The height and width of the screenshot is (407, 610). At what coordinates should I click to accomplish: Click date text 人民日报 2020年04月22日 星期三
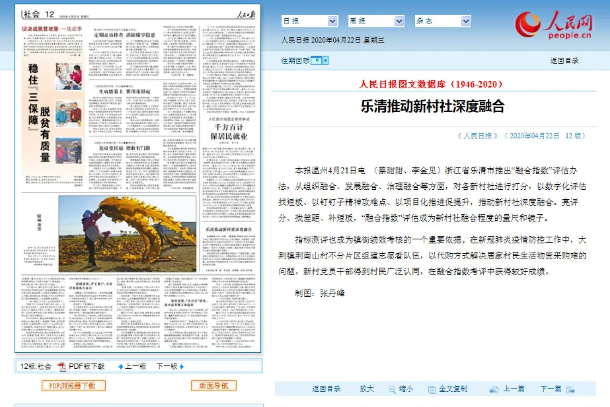coord(333,40)
